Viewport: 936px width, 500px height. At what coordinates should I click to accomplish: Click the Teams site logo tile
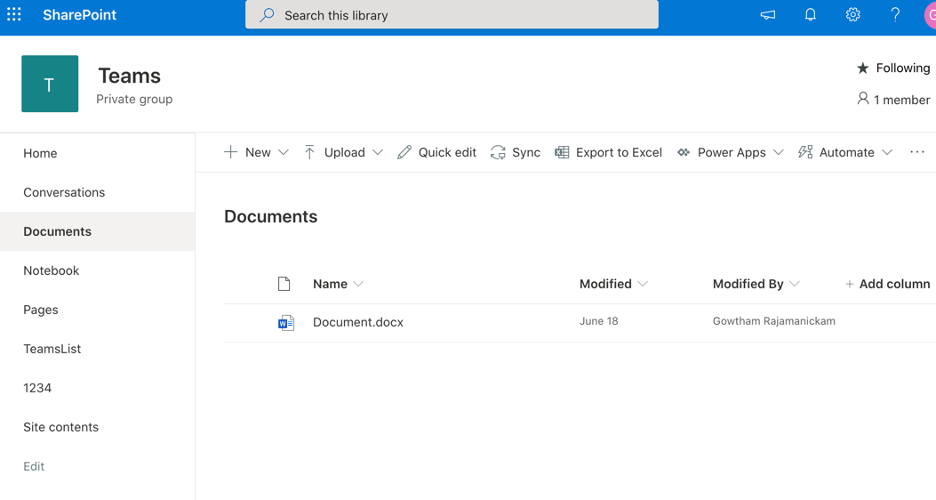(x=50, y=84)
